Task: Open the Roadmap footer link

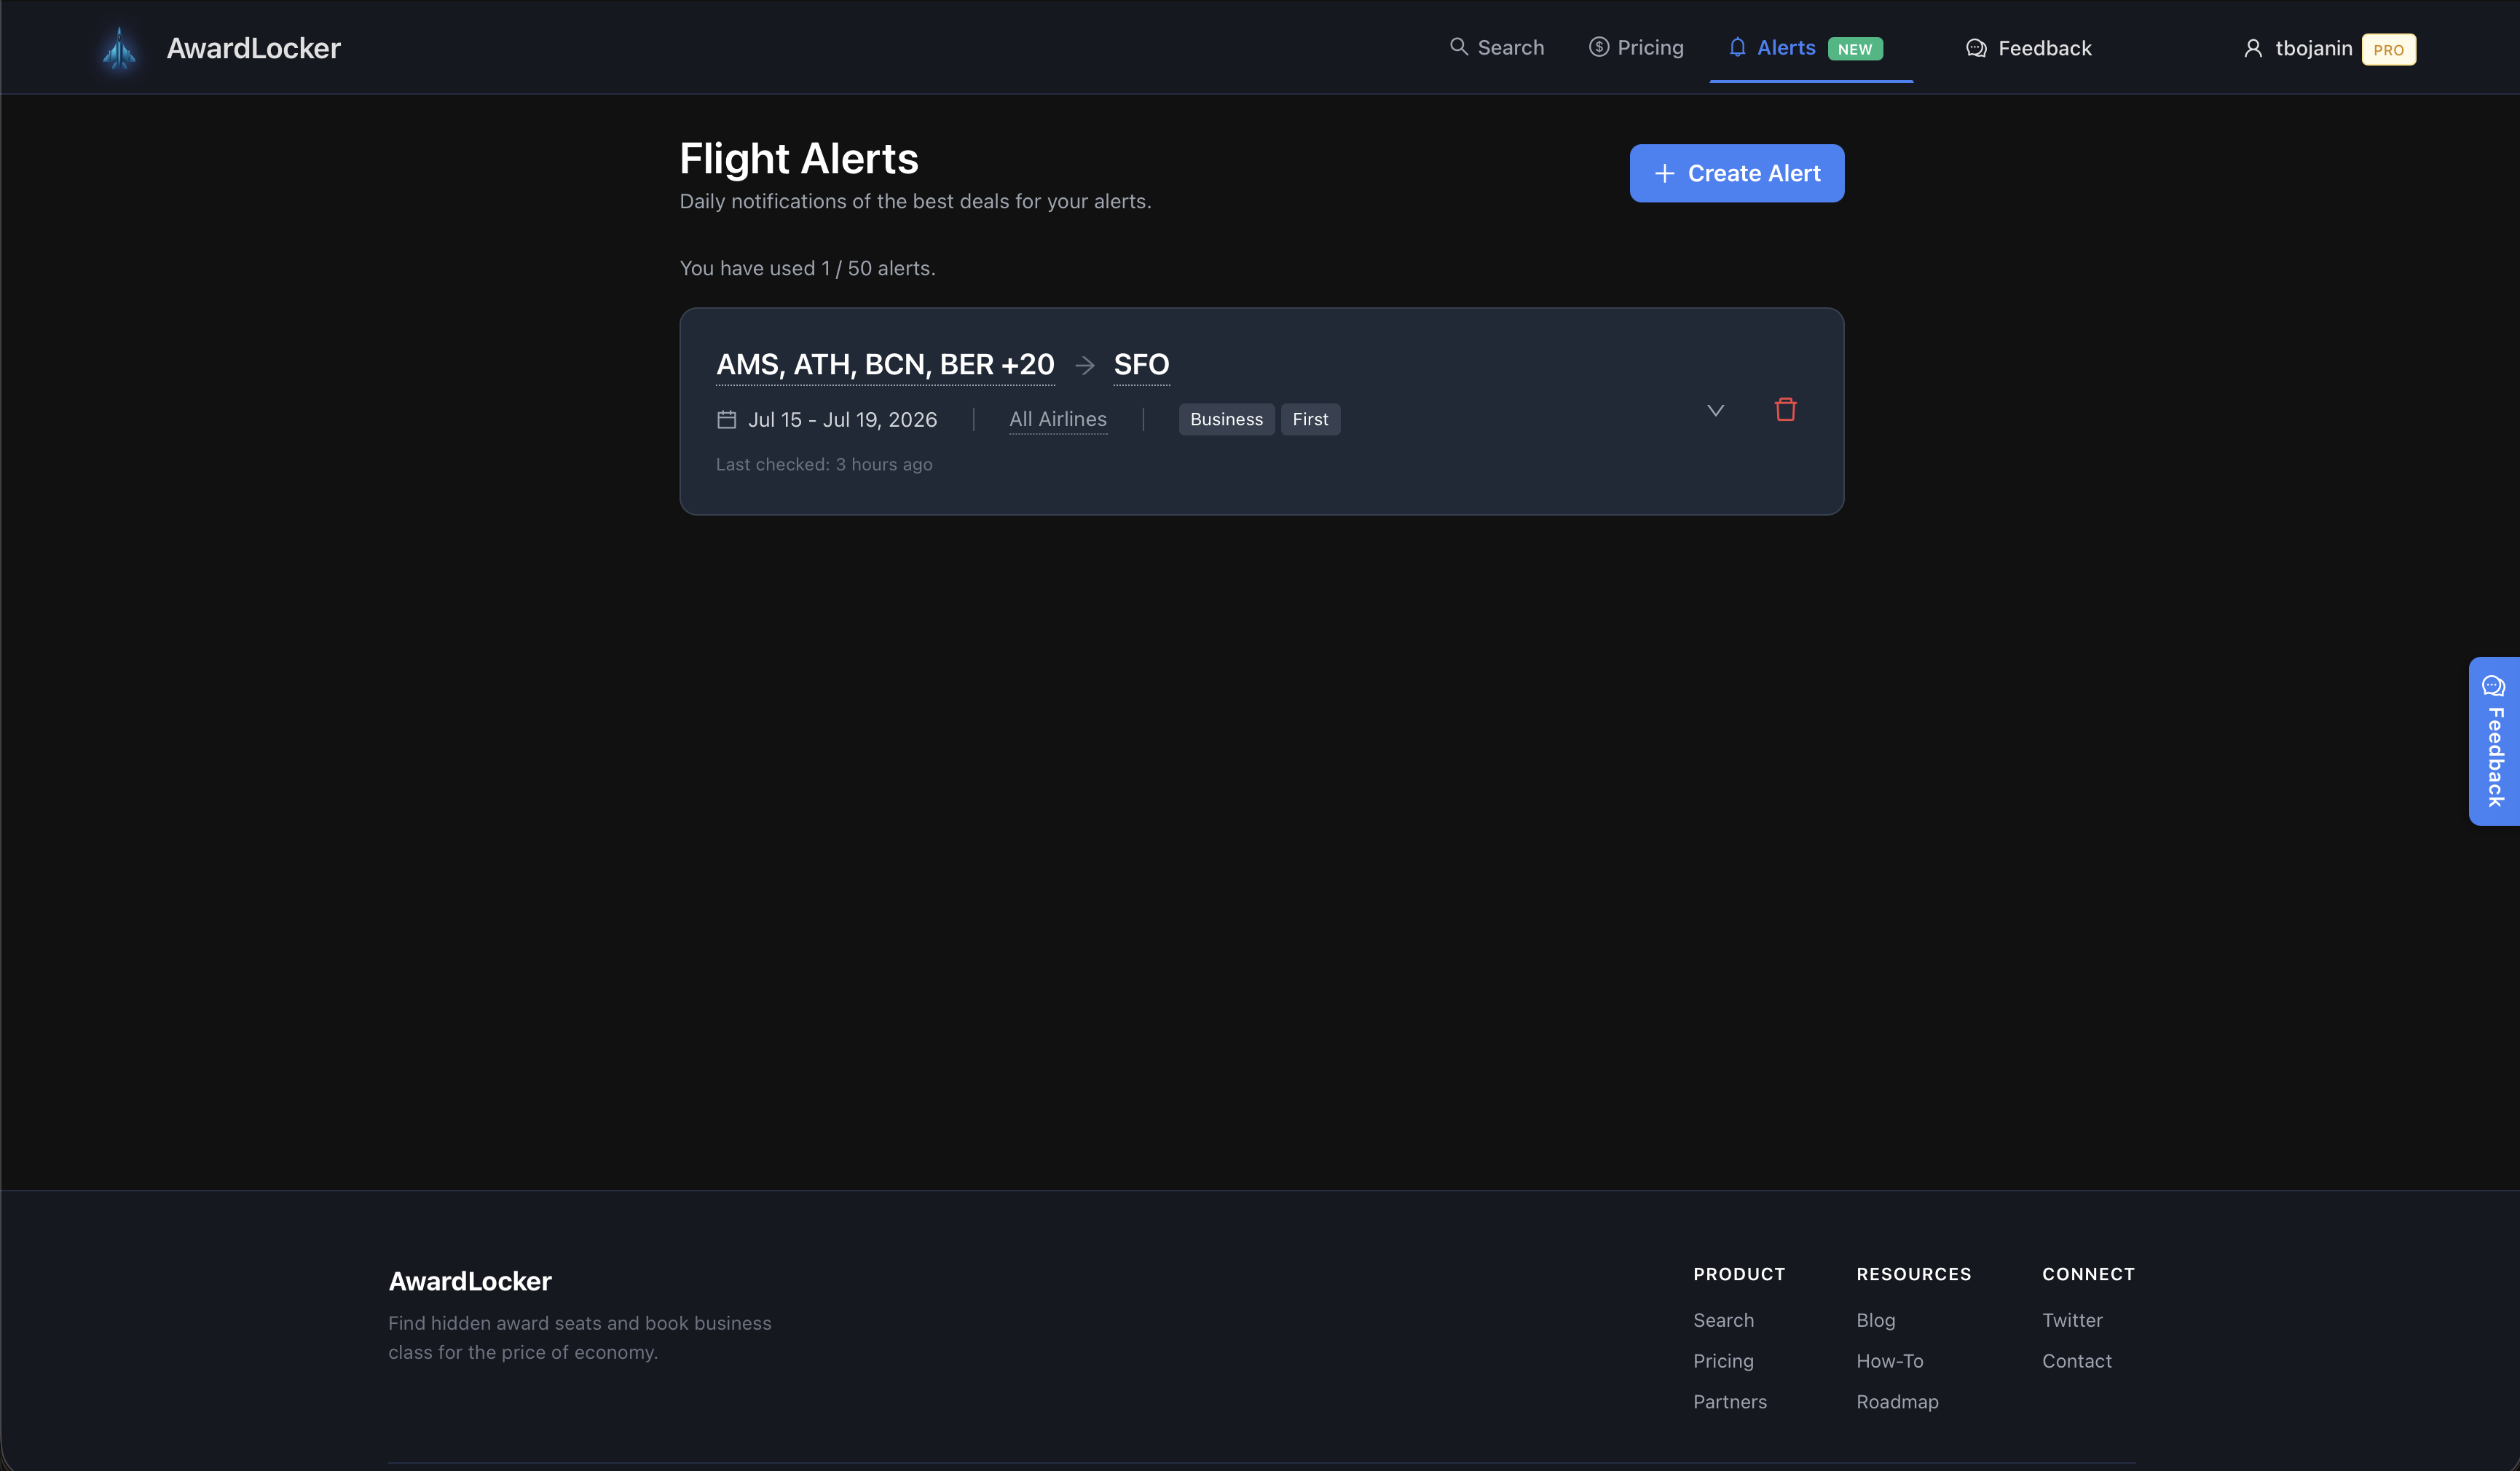Action: pos(1897,1402)
